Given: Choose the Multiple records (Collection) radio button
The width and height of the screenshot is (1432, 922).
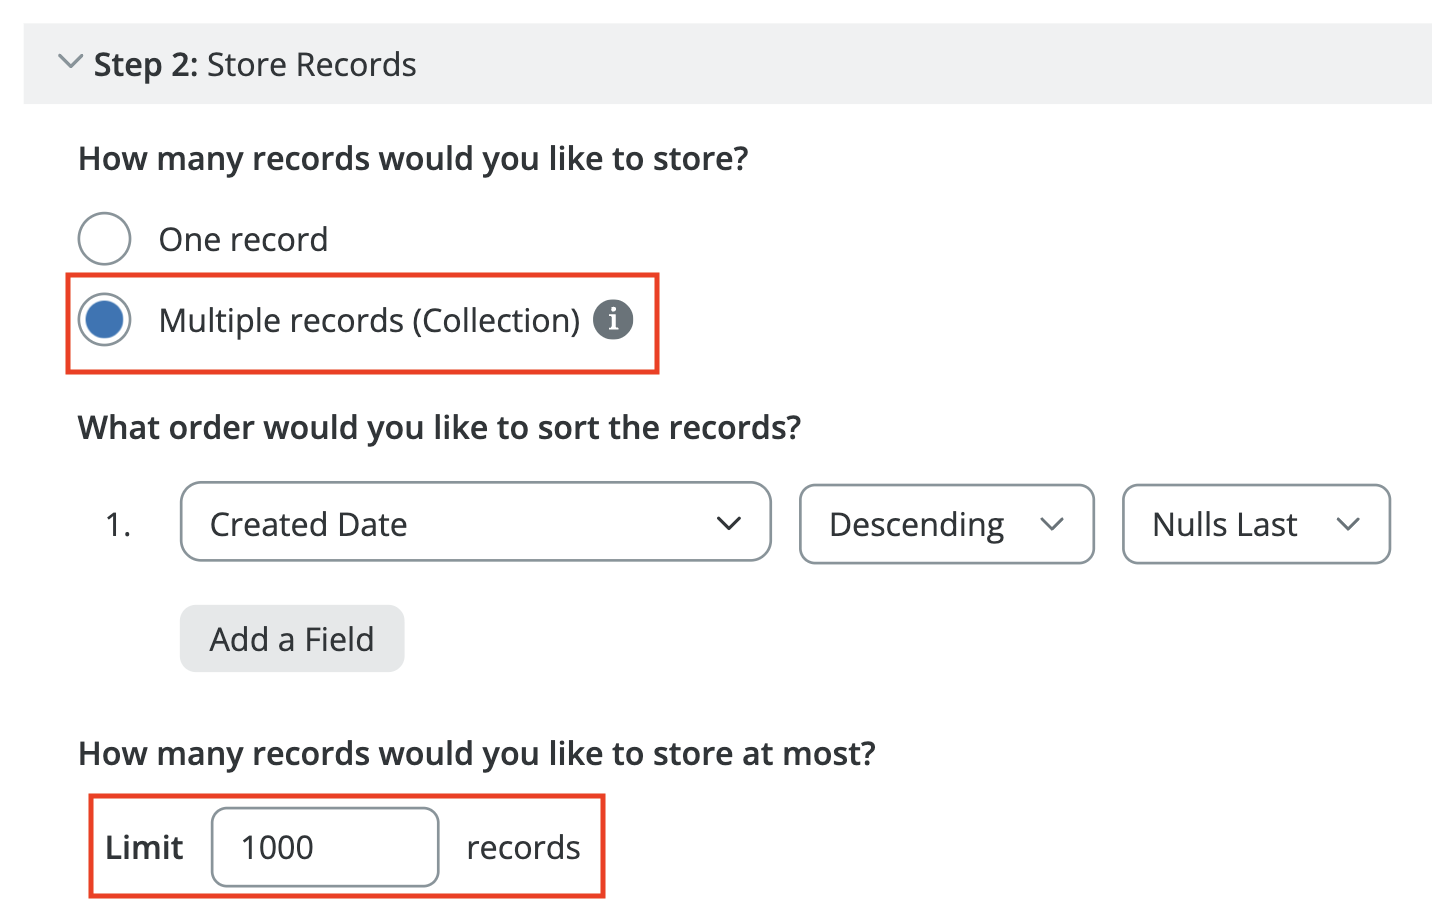Looking at the screenshot, I should tap(104, 320).
